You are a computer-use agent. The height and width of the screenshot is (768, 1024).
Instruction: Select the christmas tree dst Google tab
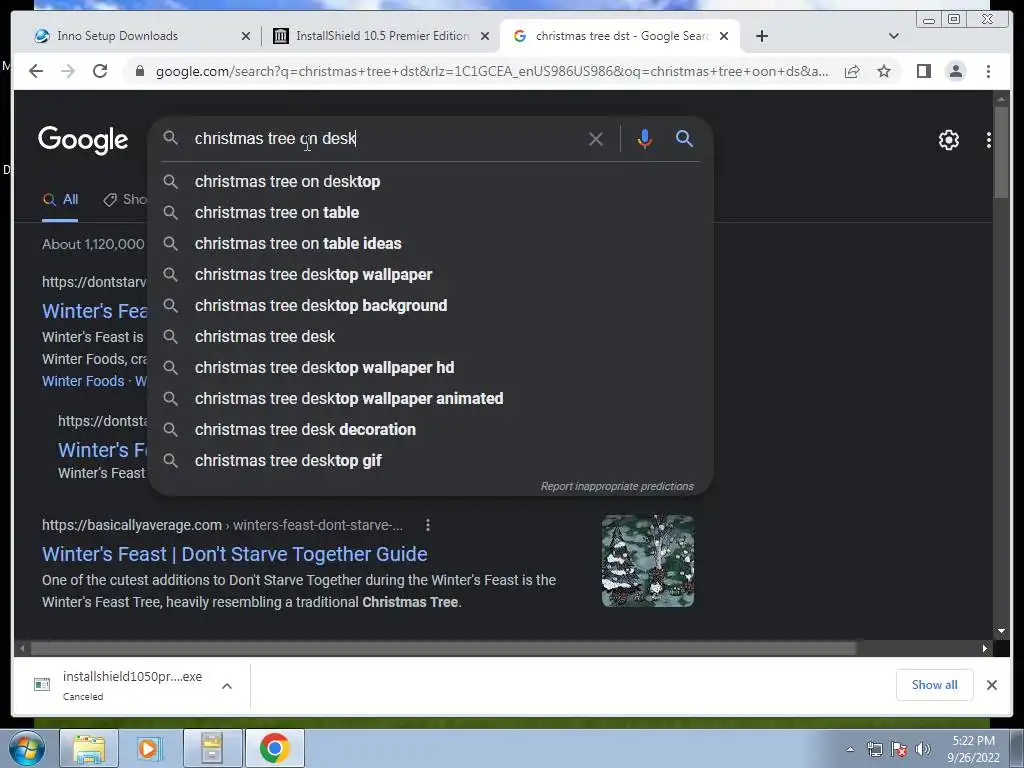tap(620, 36)
